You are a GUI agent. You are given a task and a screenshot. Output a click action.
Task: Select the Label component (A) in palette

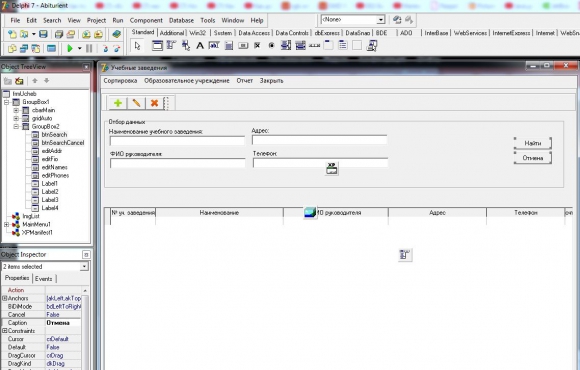click(x=200, y=46)
